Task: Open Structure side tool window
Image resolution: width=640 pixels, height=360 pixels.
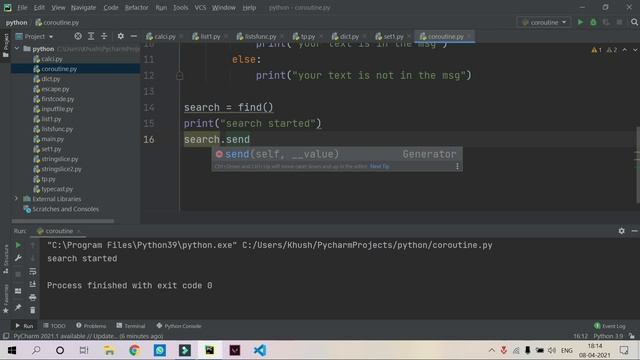Action: (6, 259)
